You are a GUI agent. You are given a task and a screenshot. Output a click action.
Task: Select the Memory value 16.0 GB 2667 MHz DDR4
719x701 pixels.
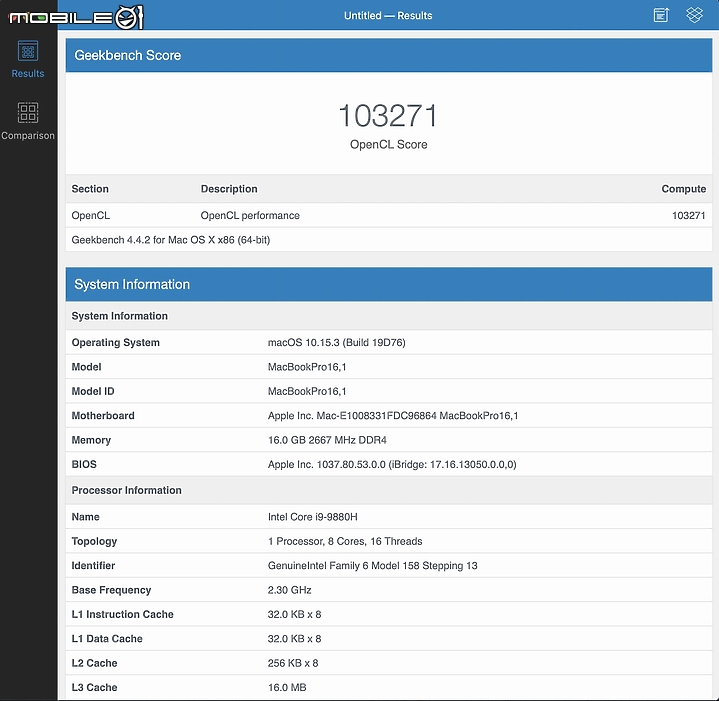tap(327, 440)
